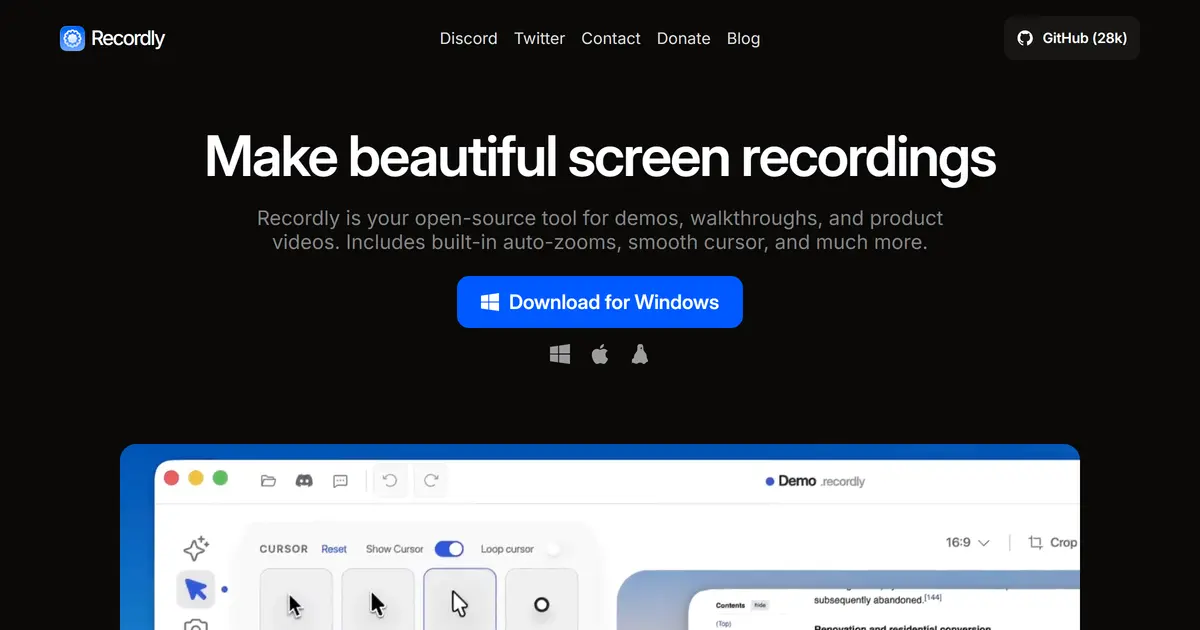This screenshot has width=1200, height=630.
Task: Choose the first black arrow cursor style
Action: [x=296, y=599]
